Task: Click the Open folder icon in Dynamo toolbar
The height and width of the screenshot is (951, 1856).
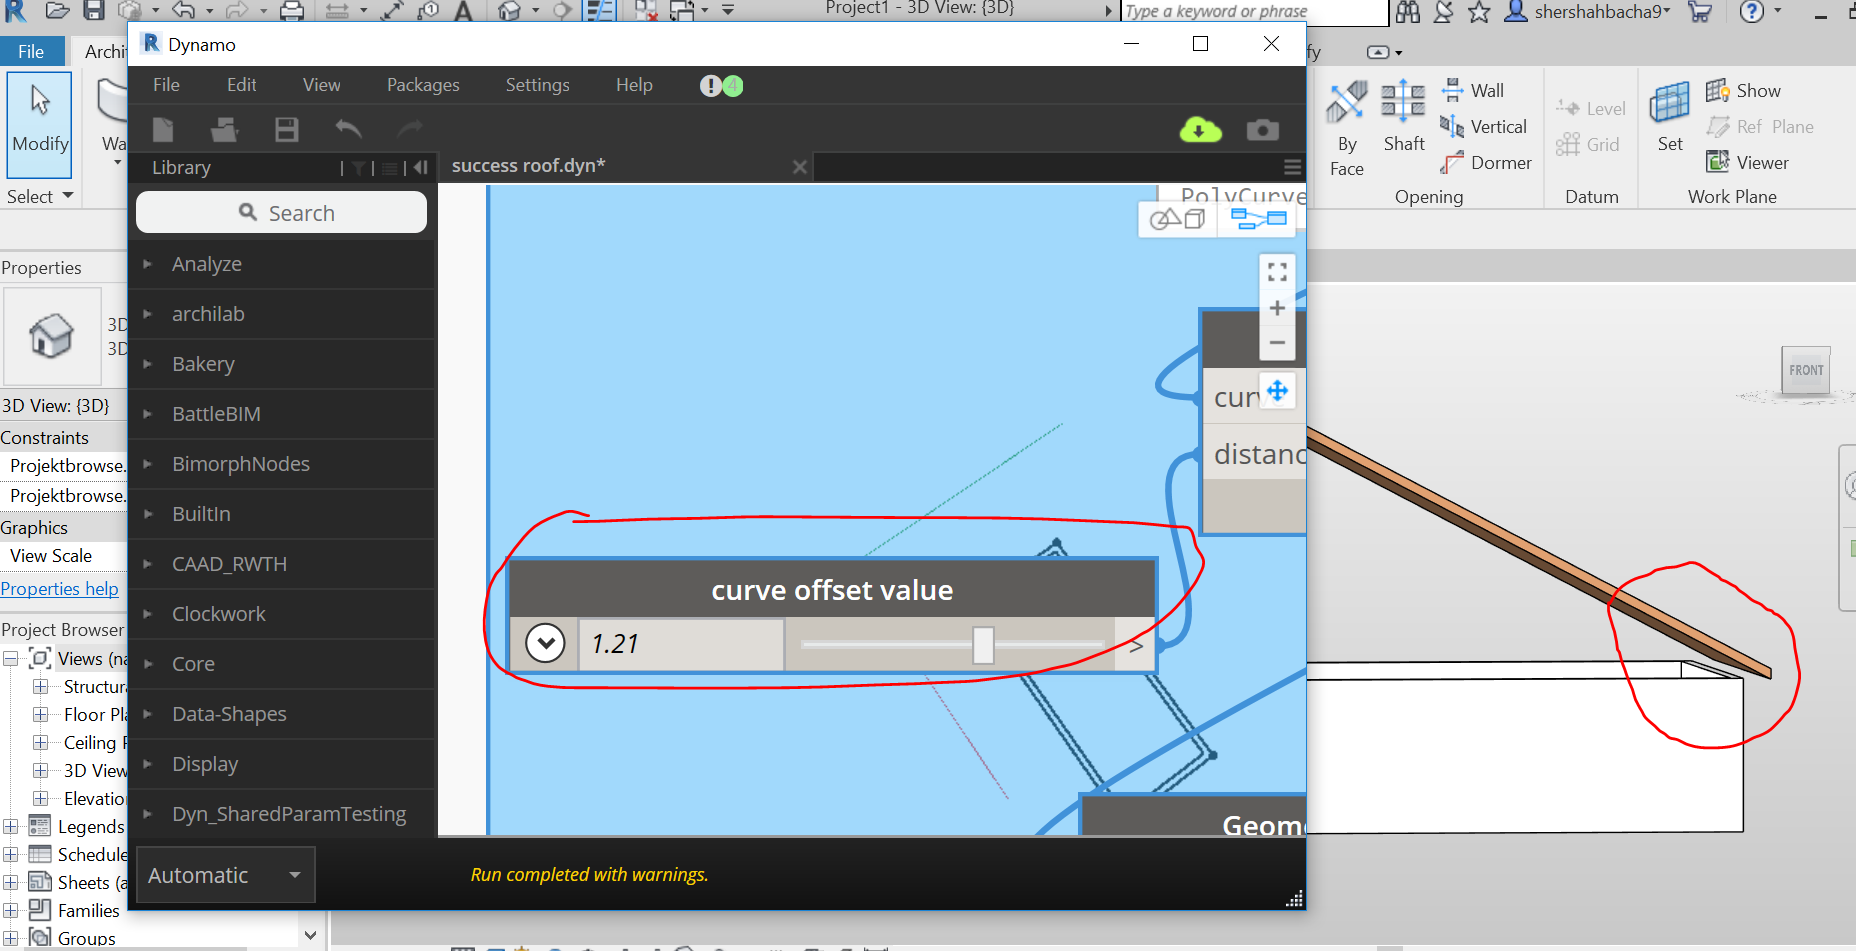Action: 225,129
